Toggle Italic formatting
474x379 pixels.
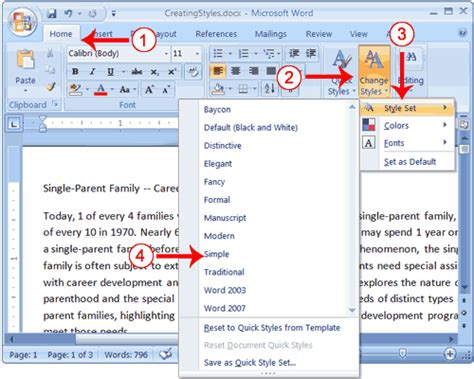click(x=92, y=71)
